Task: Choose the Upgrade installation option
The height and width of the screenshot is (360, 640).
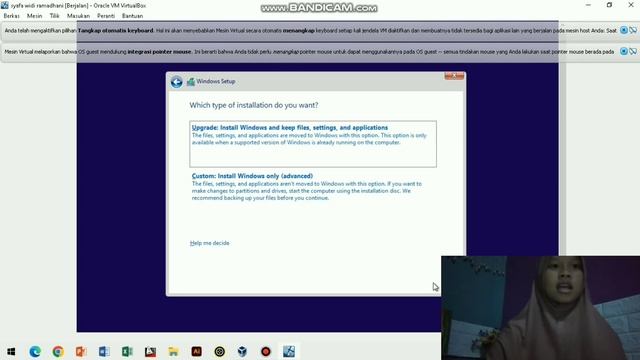Action: (x=313, y=144)
